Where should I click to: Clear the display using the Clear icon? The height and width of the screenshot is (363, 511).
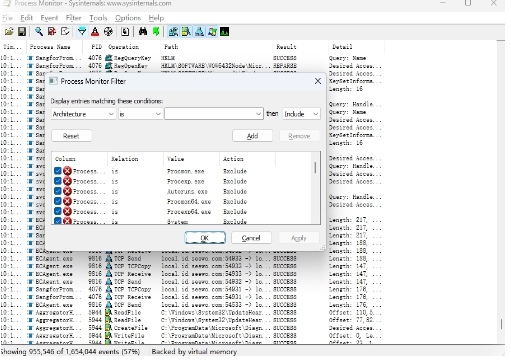[x=65, y=32]
